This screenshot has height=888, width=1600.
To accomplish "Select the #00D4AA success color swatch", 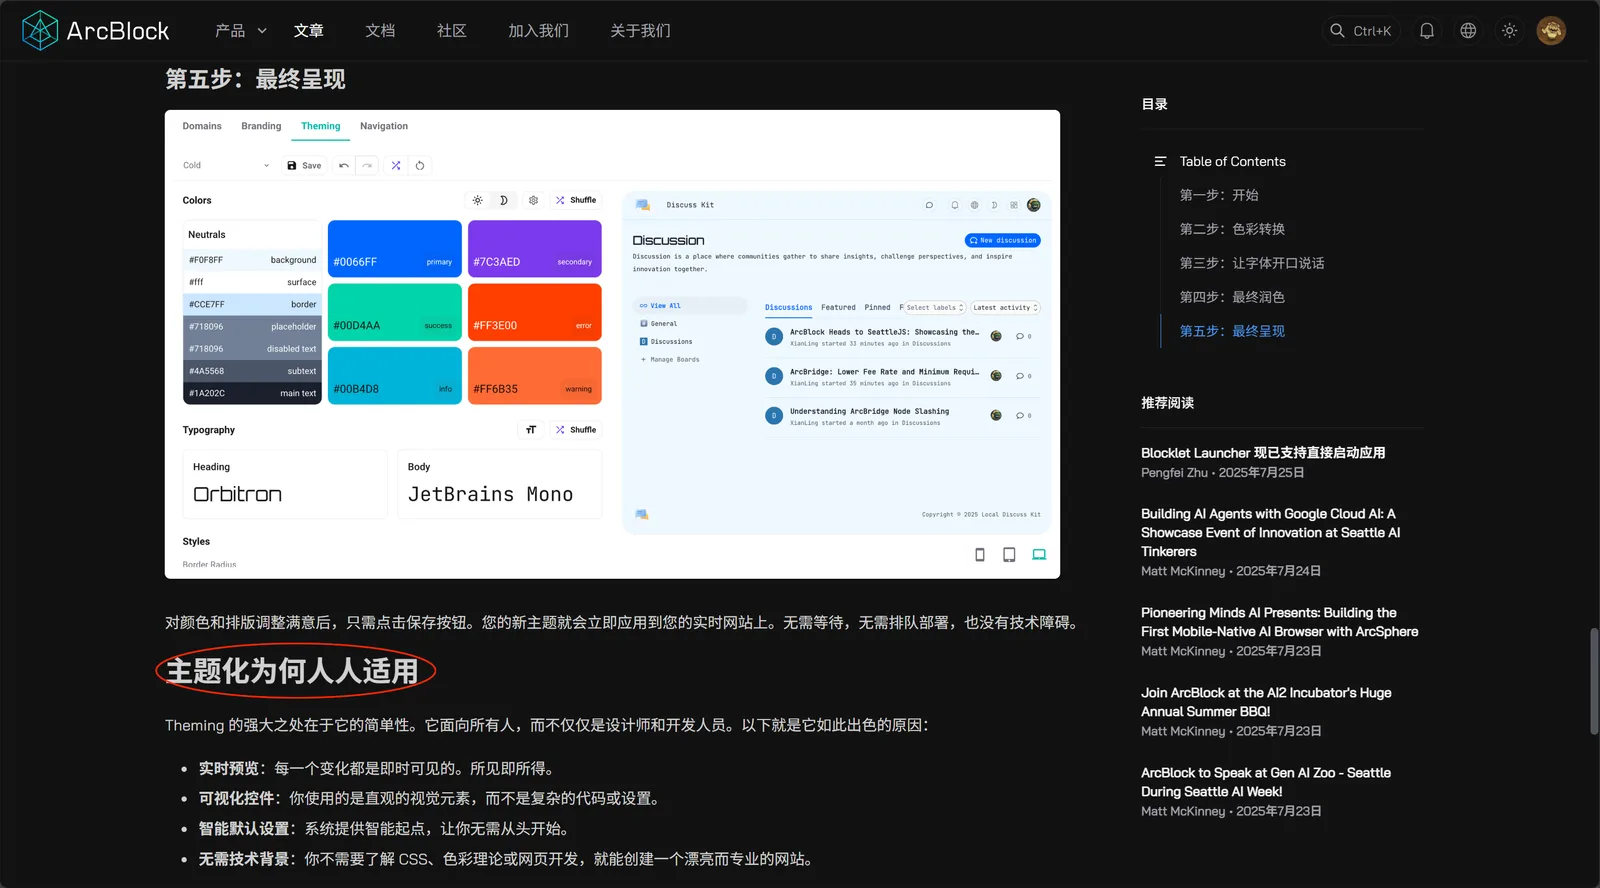I will (395, 312).
